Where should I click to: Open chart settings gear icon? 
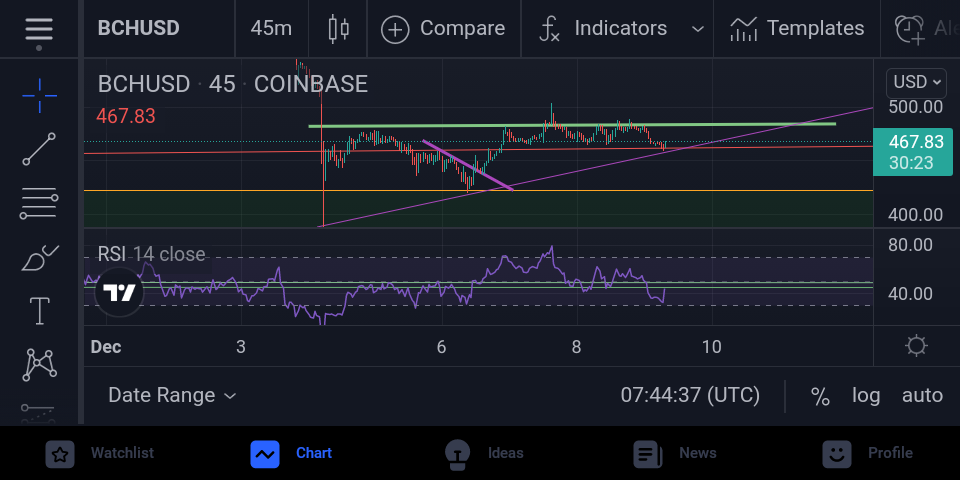click(916, 346)
